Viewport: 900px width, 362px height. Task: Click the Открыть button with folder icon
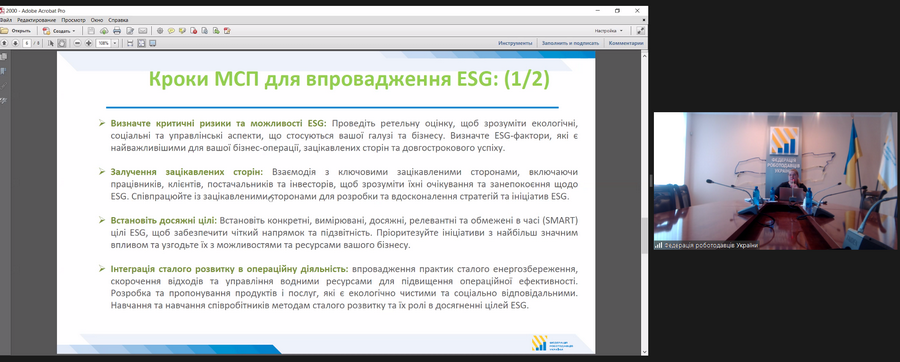pos(15,31)
